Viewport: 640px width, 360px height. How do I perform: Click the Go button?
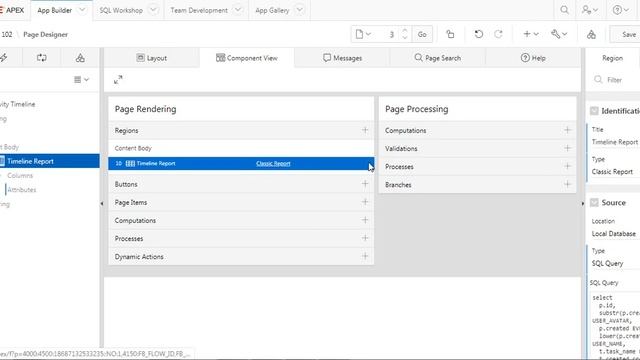[x=422, y=34]
